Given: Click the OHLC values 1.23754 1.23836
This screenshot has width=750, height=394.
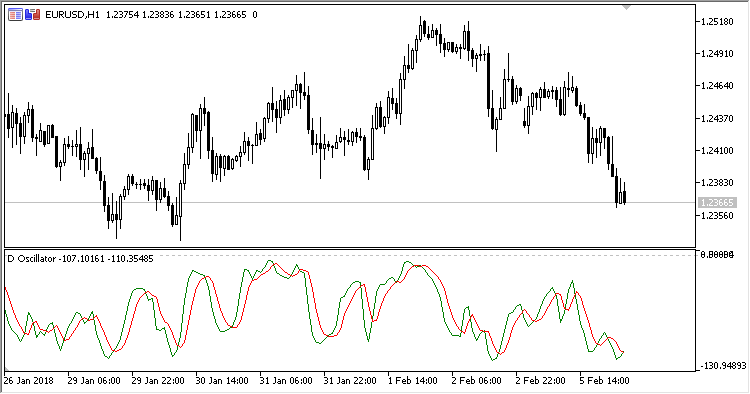Looking at the screenshot, I should pos(140,15).
